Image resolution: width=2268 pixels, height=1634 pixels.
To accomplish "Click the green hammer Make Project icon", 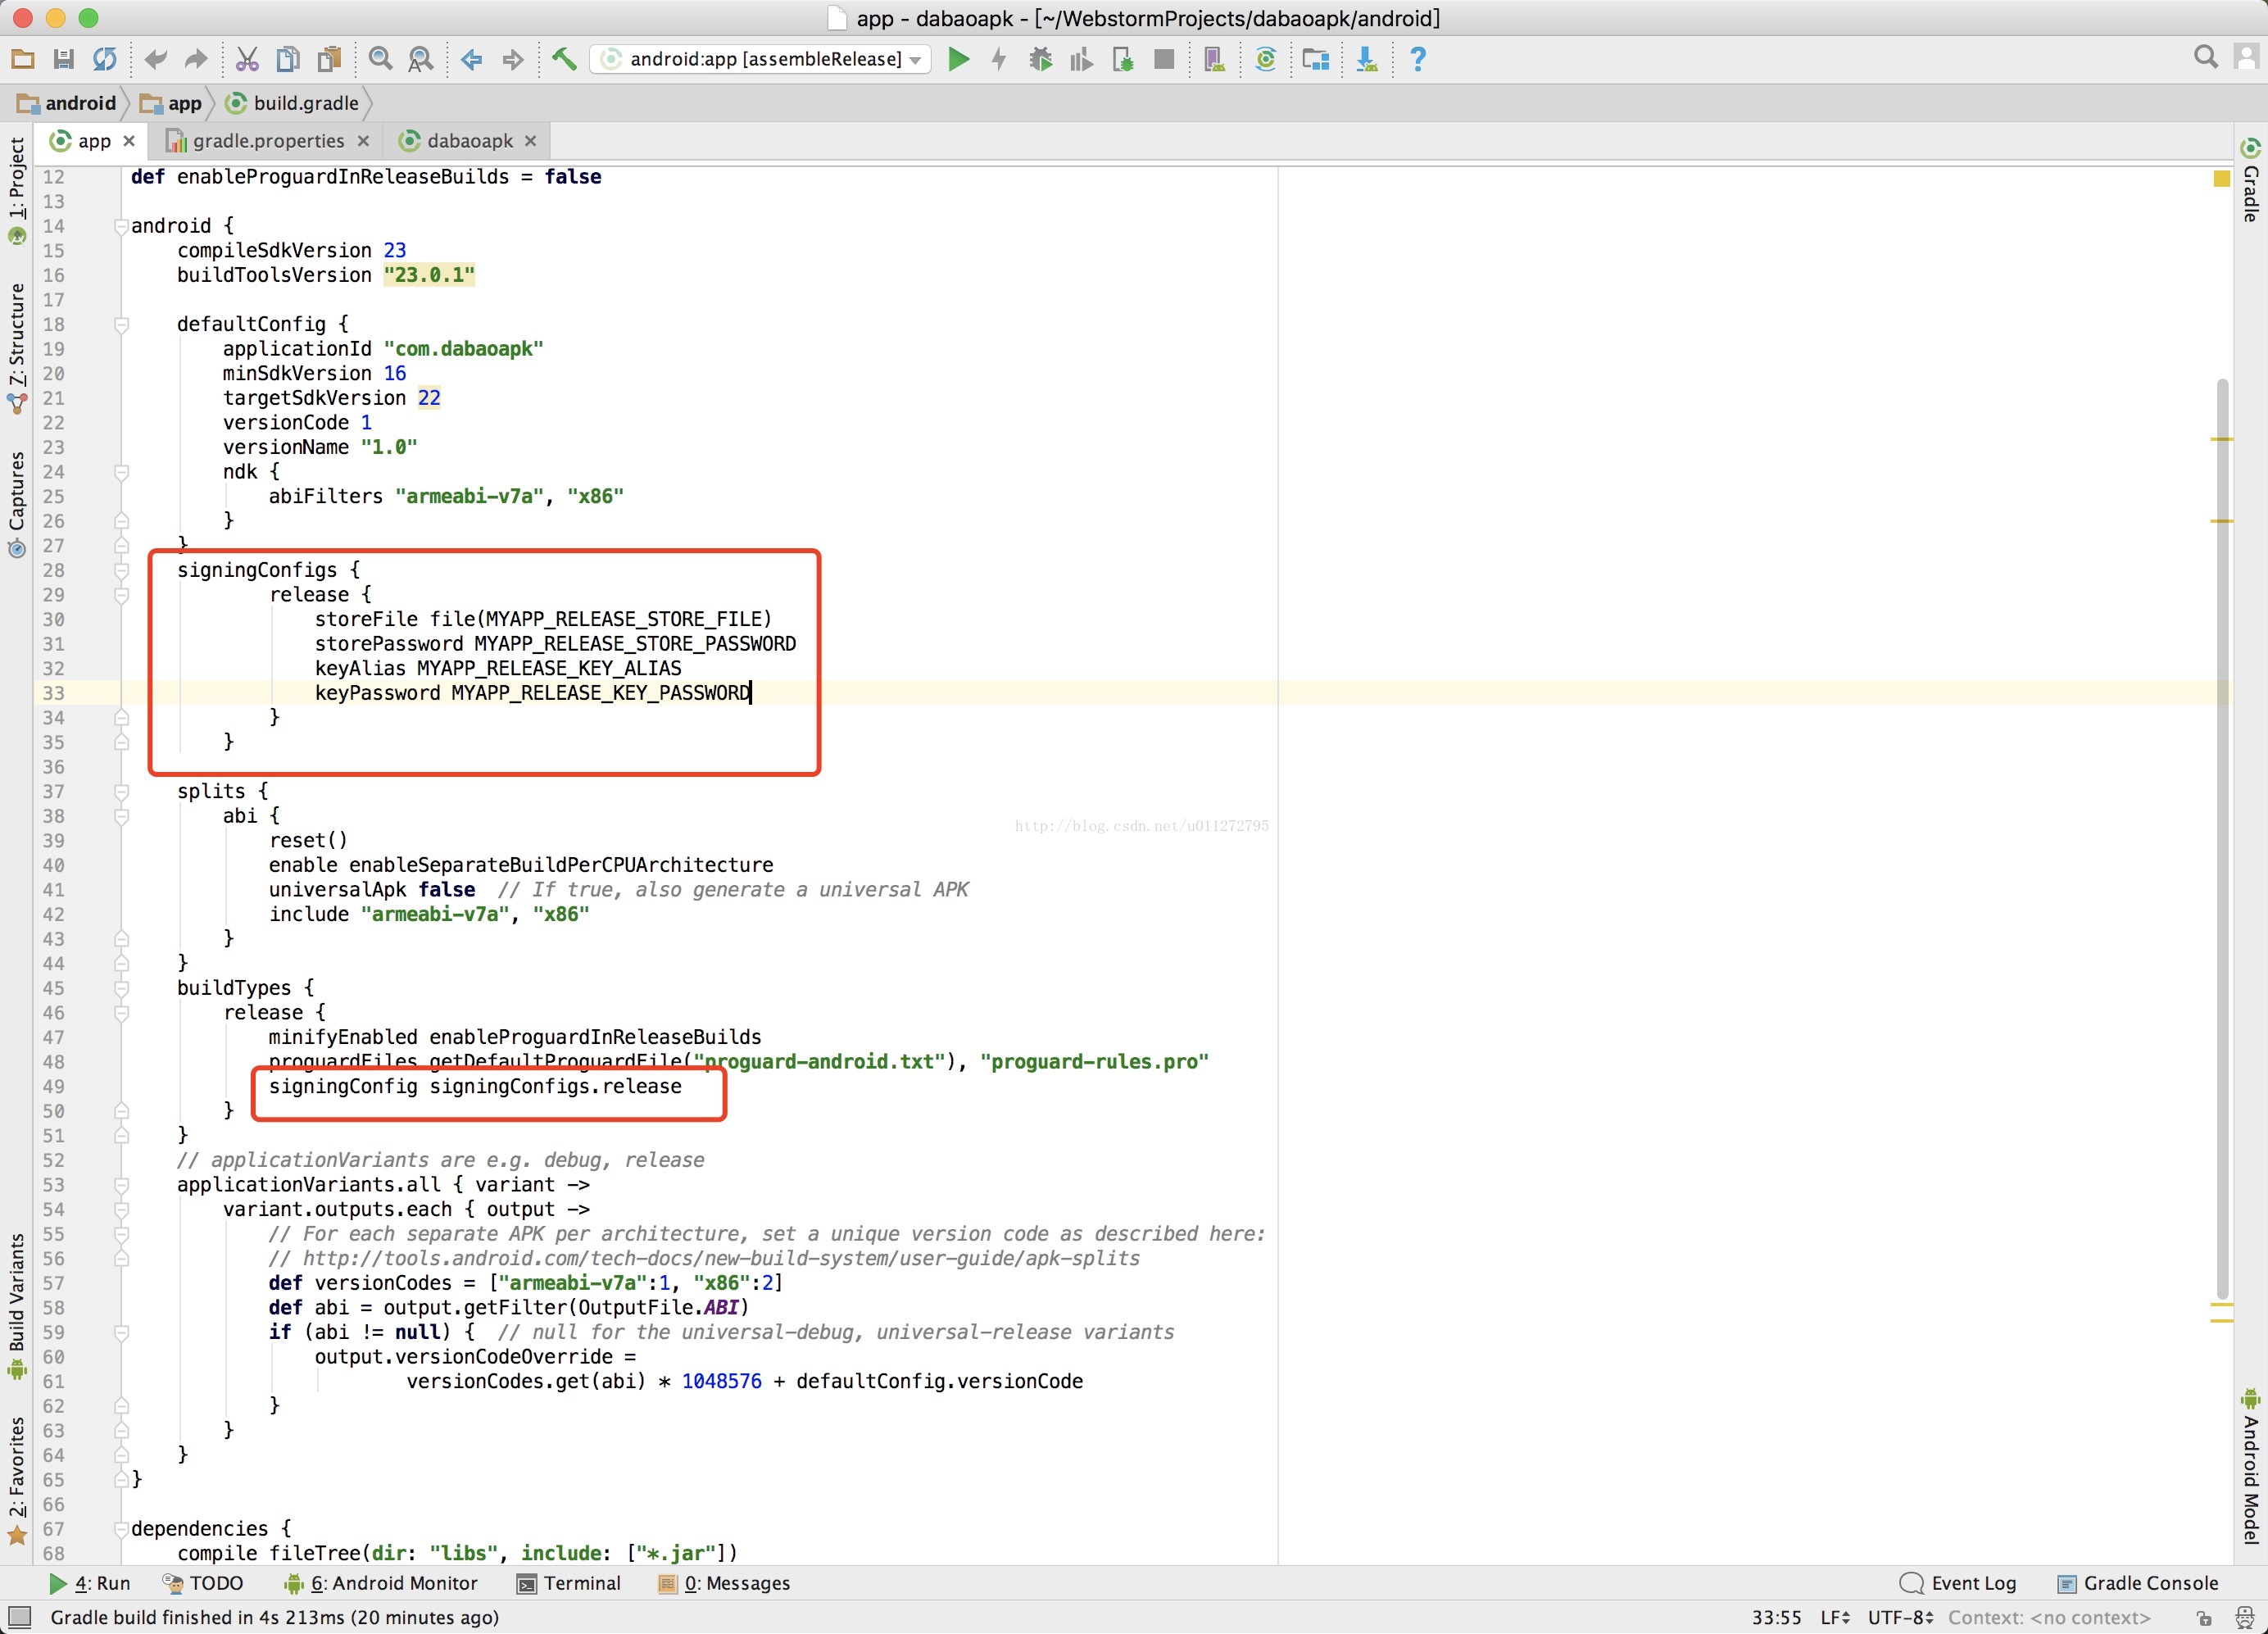I will pyautogui.click(x=564, y=59).
